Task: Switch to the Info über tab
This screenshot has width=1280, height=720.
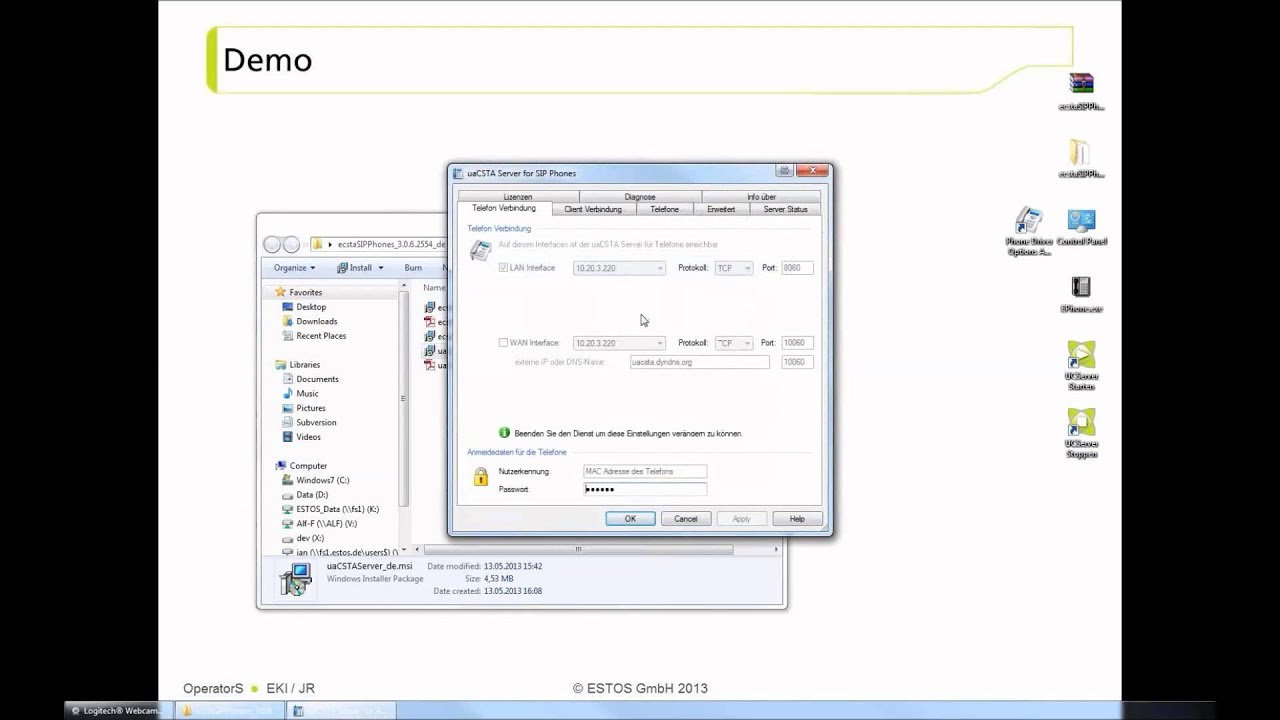Action: tap(761, 197)
